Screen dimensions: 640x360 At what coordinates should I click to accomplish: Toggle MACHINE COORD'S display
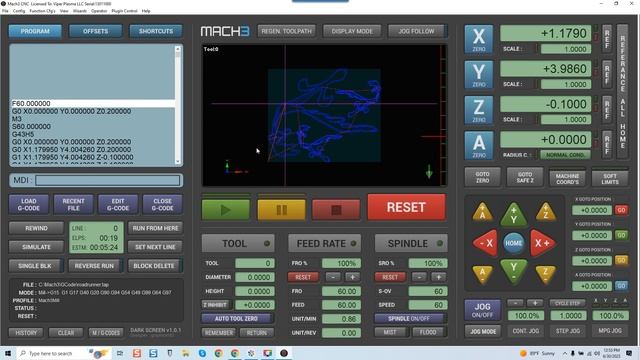click(567, 179)
